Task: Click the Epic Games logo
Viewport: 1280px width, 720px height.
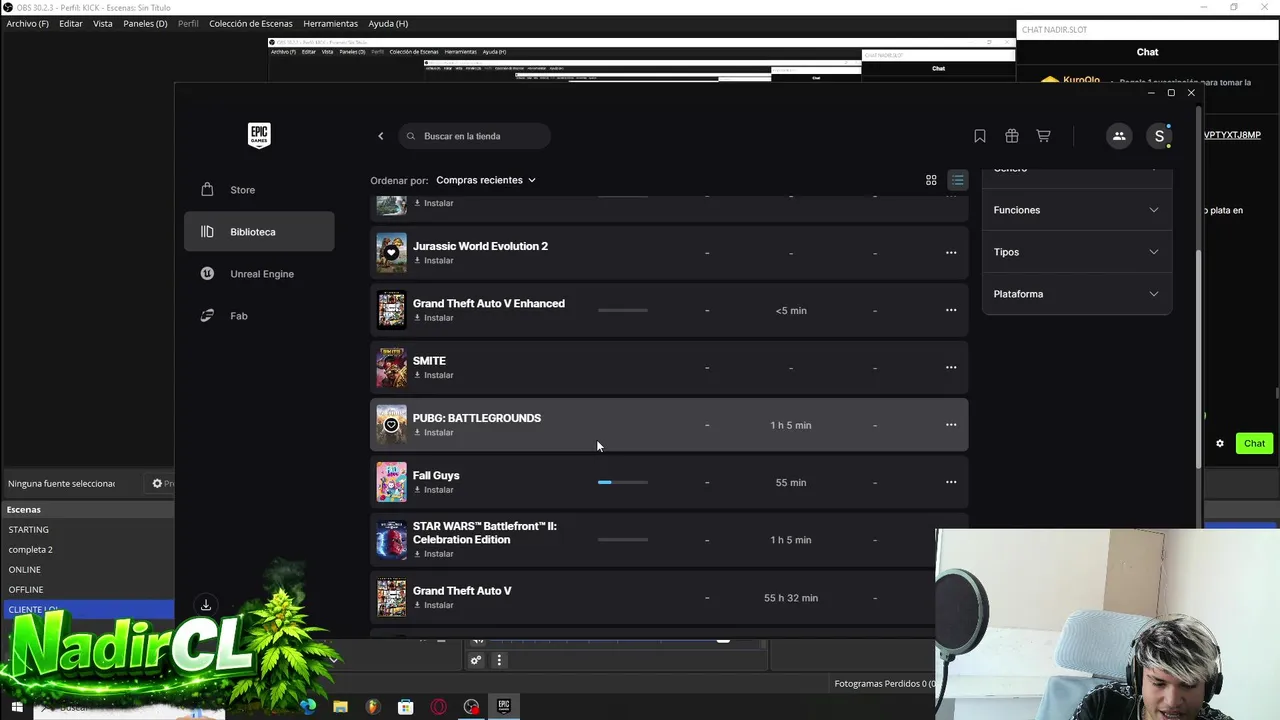Action: [x=259, y=135]
